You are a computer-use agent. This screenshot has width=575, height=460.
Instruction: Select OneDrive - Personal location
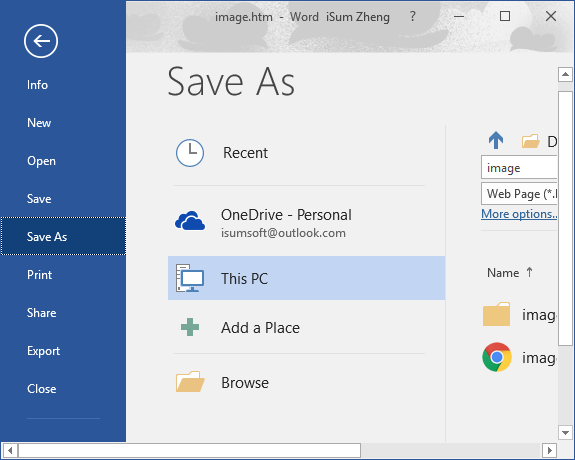[x=307, y=222]
